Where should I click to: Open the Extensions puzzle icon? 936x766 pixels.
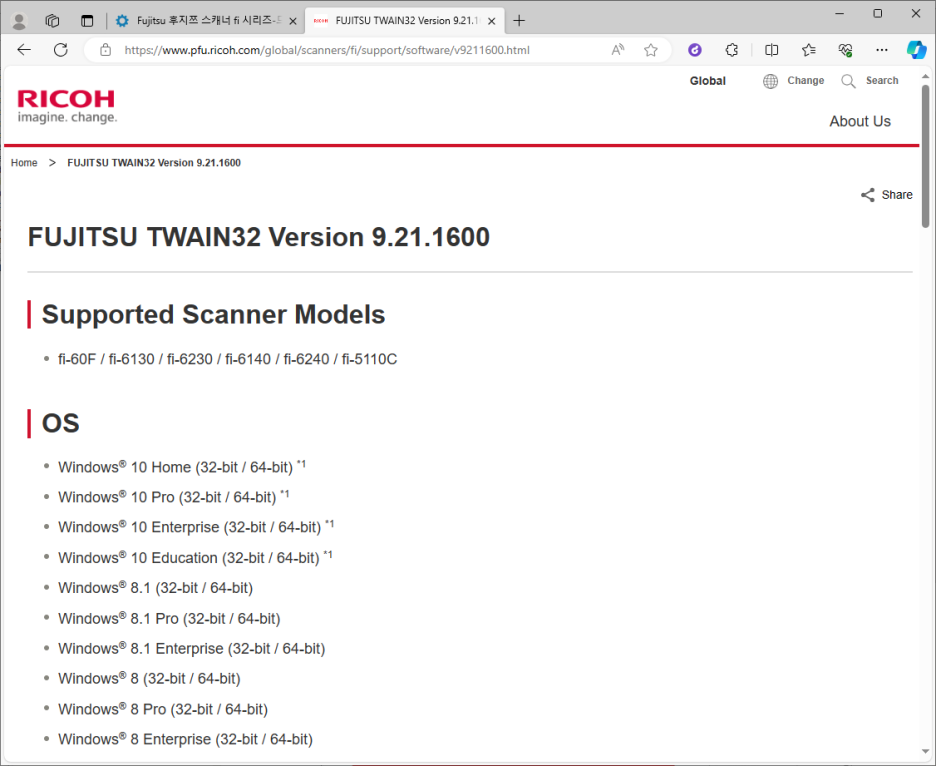[x=732, y=50]
